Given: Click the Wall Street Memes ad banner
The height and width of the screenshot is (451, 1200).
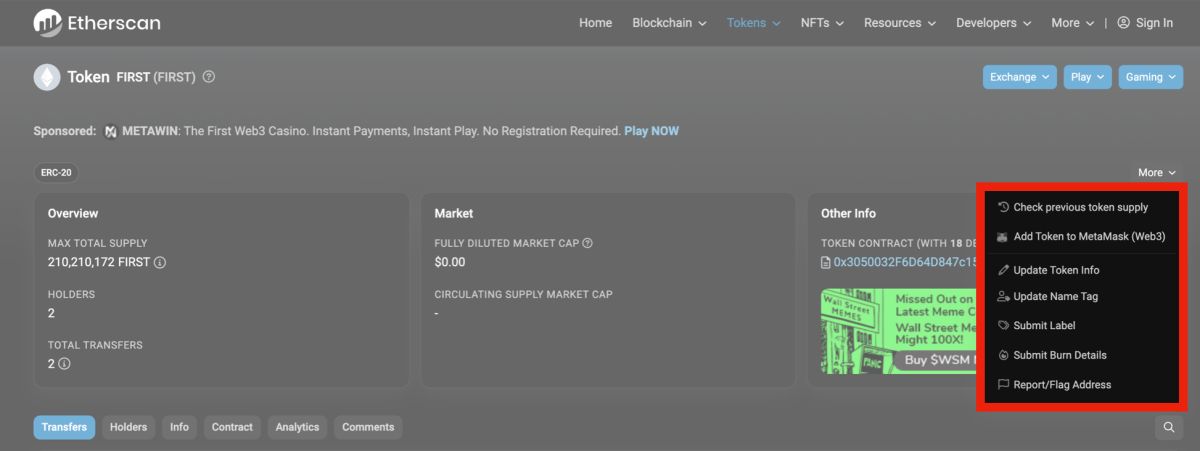Looking at the screenshot, I should pyautogui.click(x=898, y=331).
